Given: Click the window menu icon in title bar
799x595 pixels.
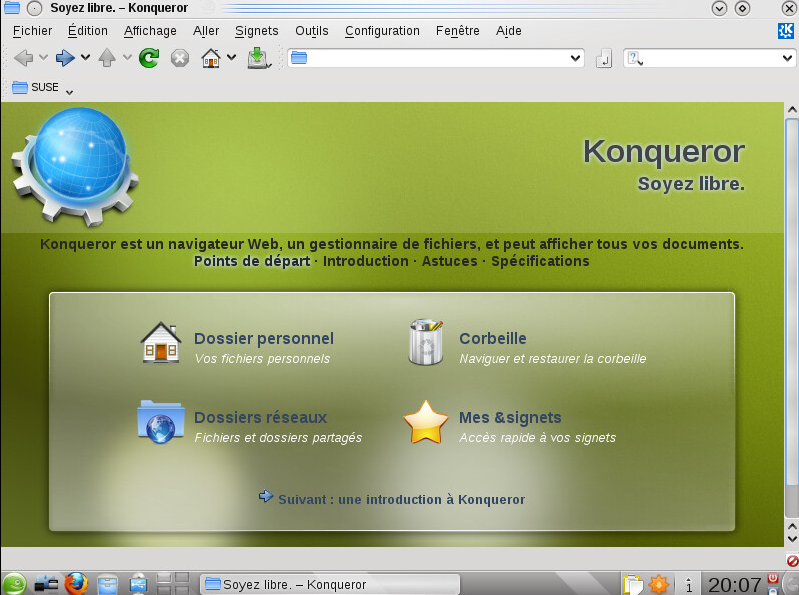Looking at the screenshot, I should (12, 8).
